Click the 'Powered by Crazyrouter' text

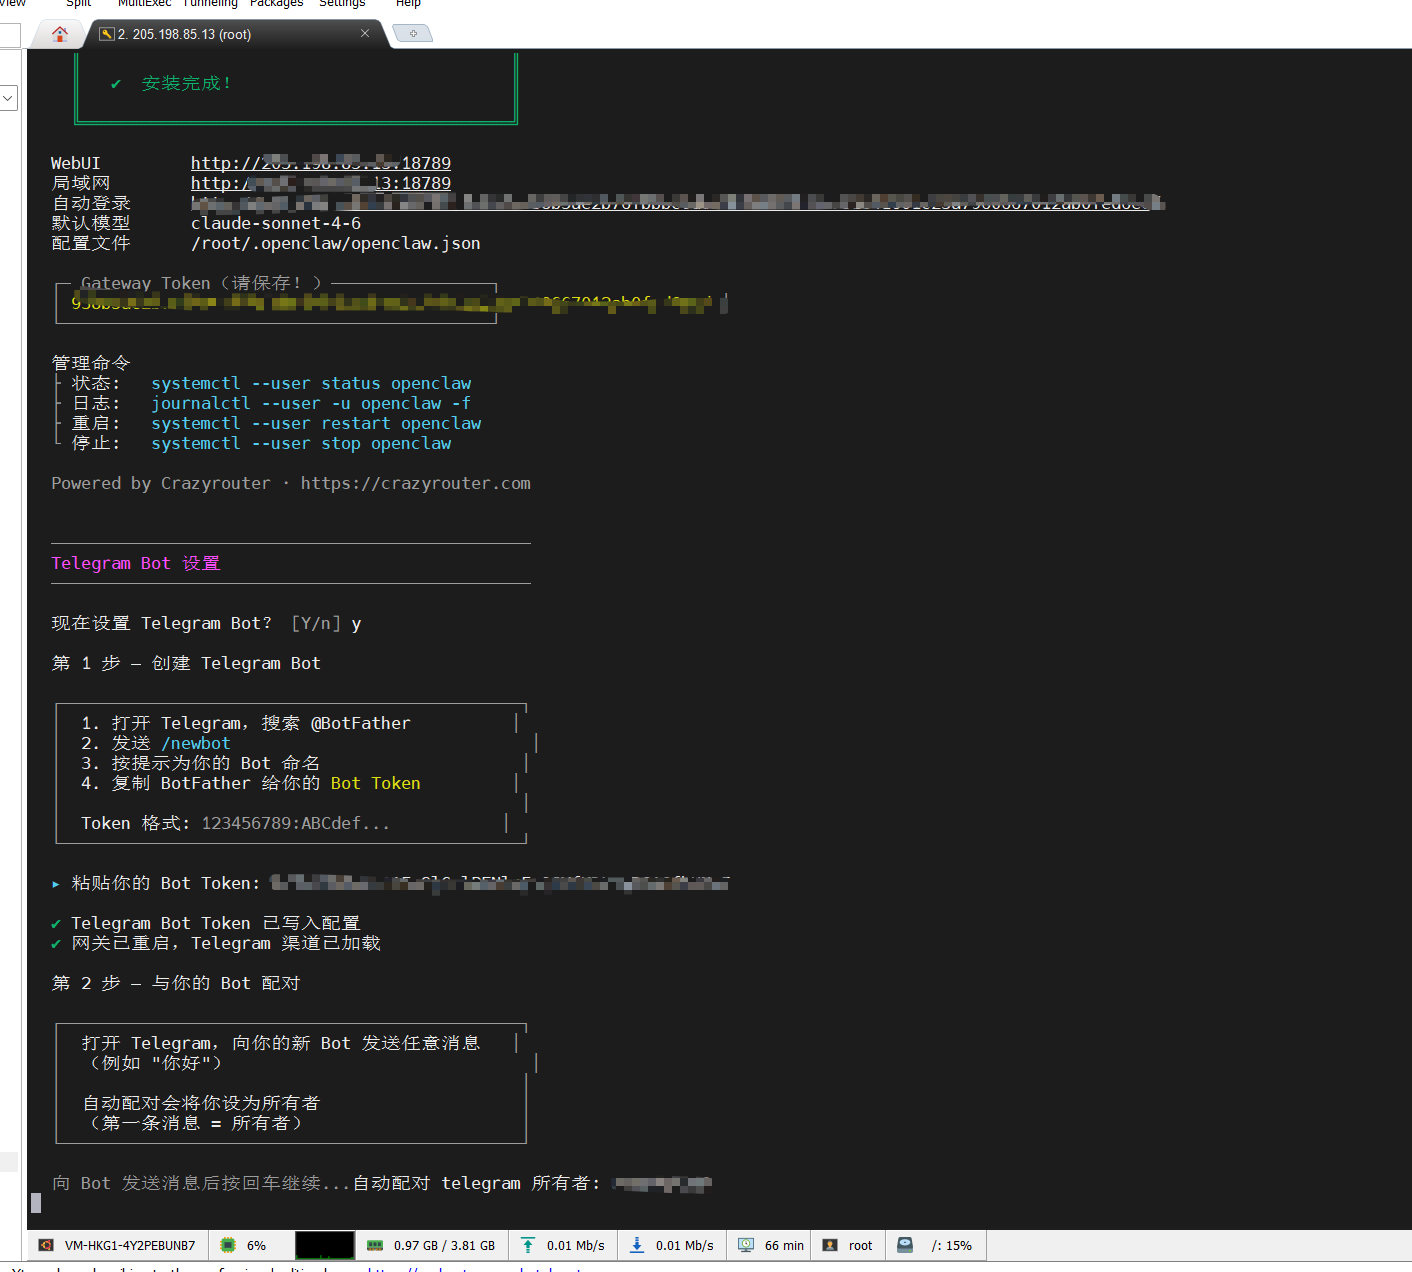point(161,483)
